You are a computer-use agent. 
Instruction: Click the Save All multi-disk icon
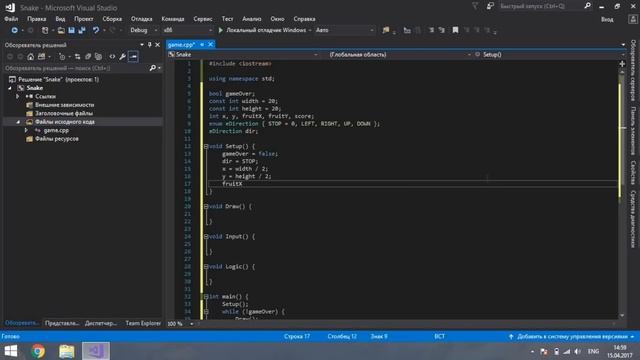pos(82,30)
